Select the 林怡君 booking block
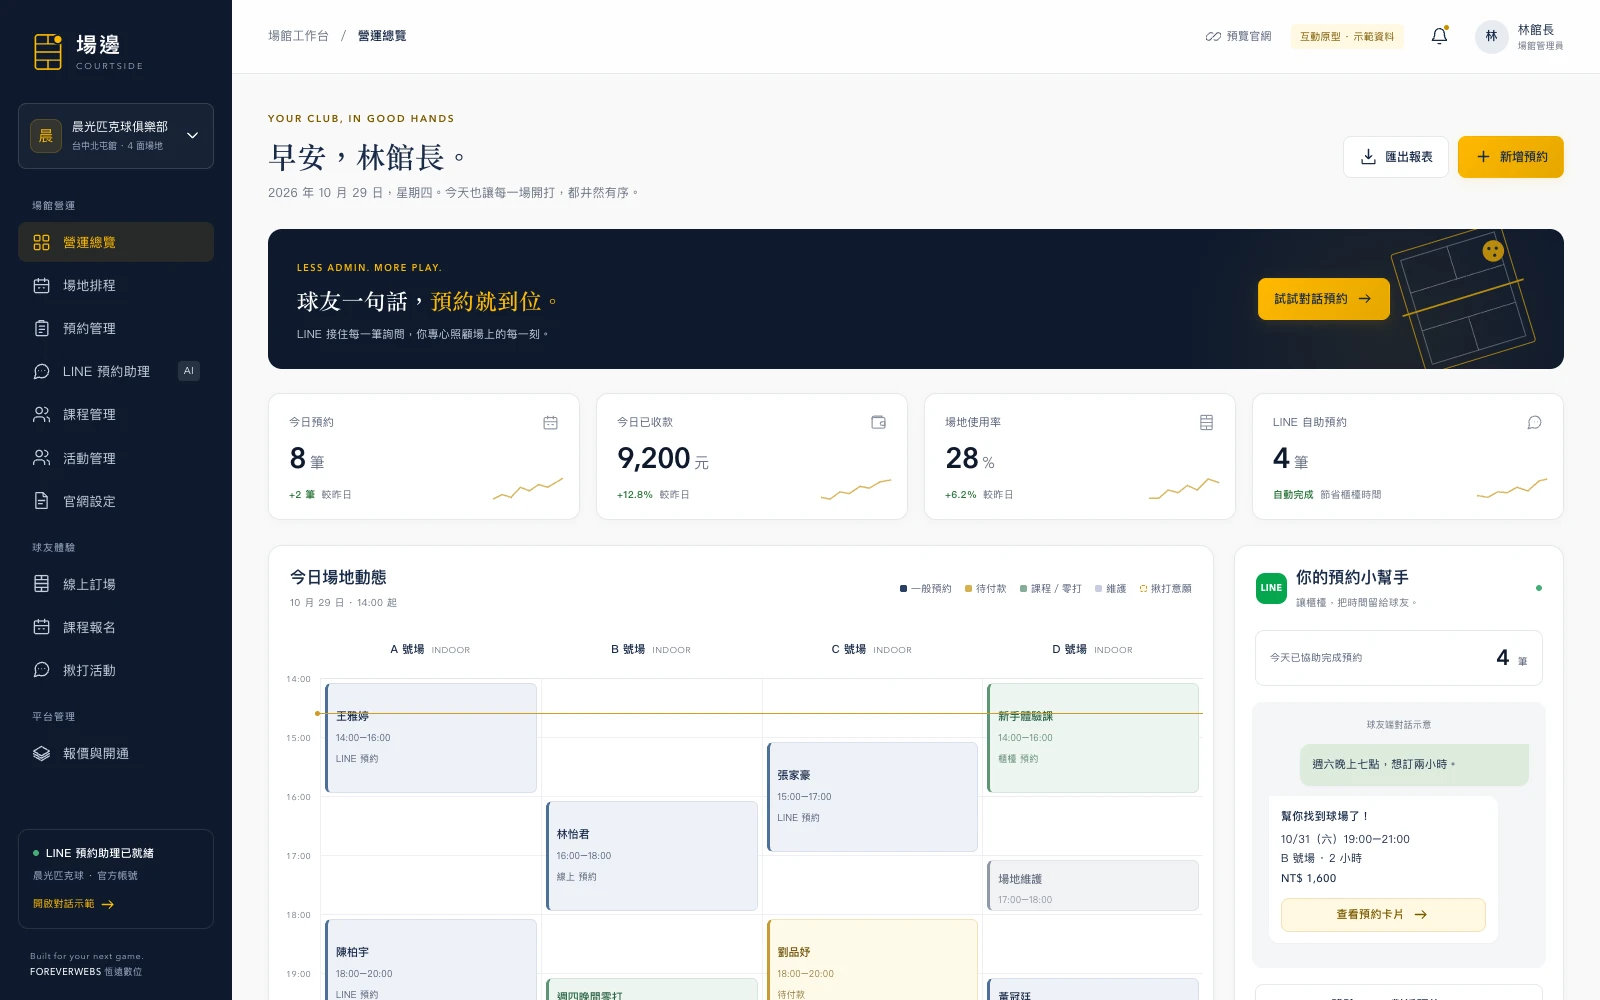This screenshot has height=1000, width=1600. coord(652,856)
